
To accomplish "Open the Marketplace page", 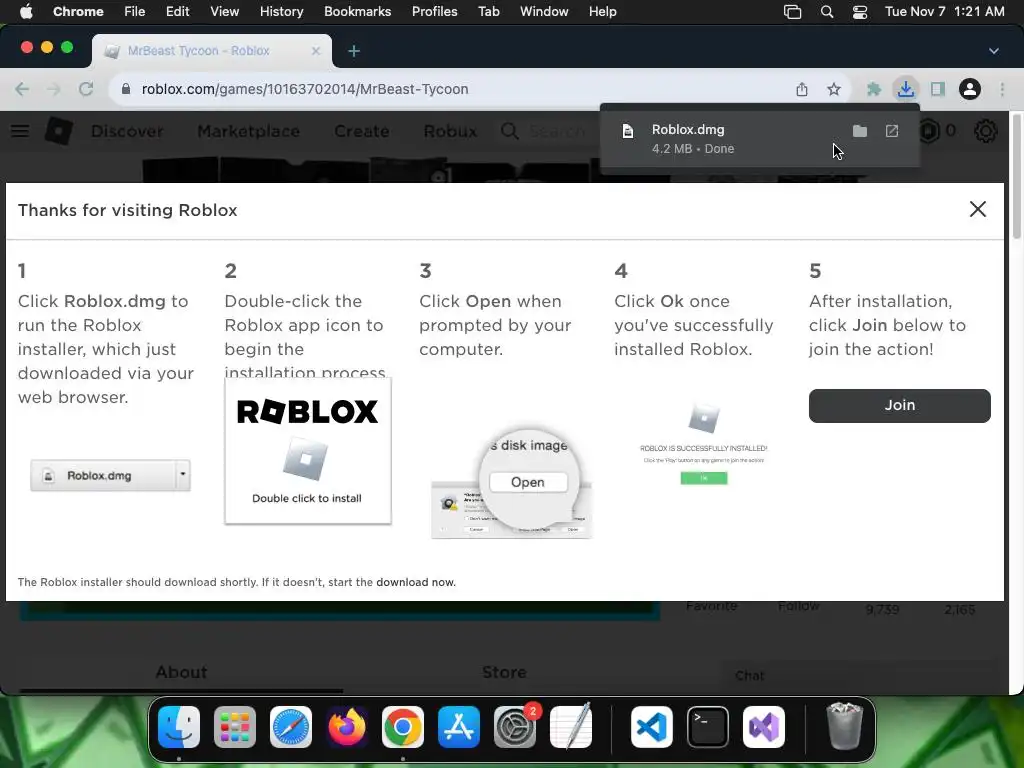I will 248,131.
